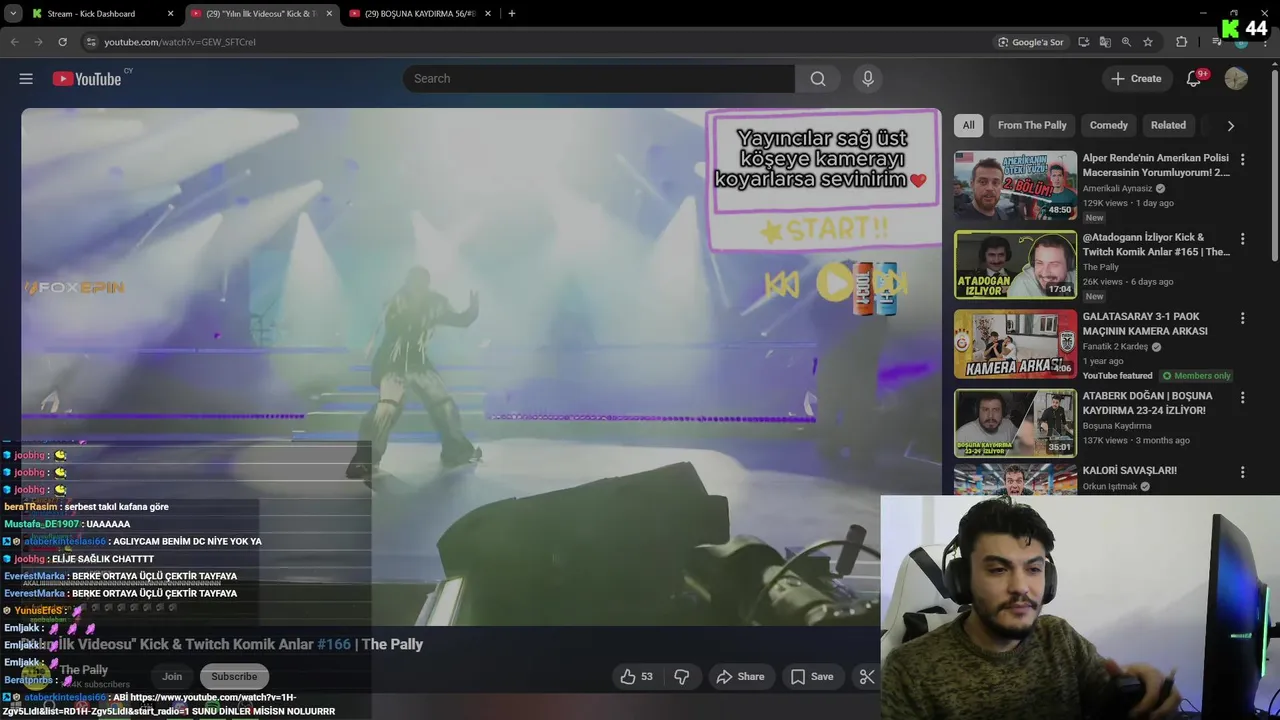Switch to the BOŞUNA KAYDIRMA browser tab

tap(418, 14)
